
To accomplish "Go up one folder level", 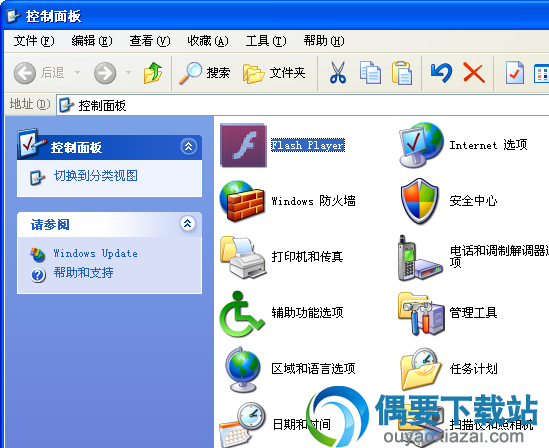I will coord(153,73).
